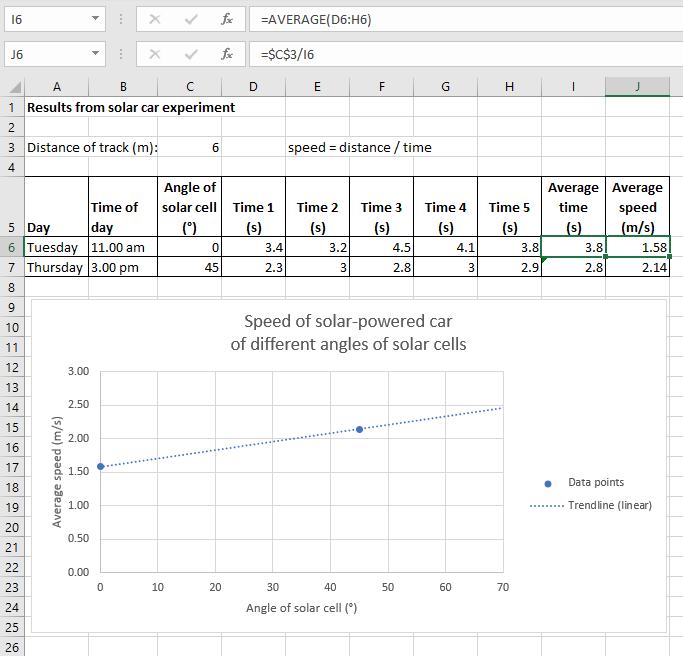Image resolution: width=683 pixels, height=656 pixels.
Task: Click the chart data point at angle 0
Action: pos(101,467)
